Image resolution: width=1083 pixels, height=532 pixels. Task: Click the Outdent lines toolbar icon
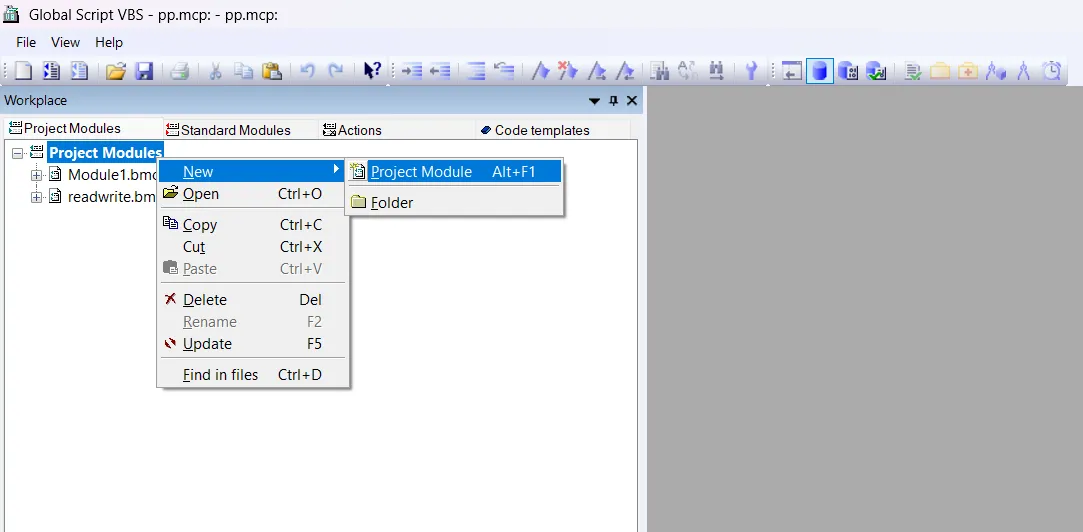[440, 70]
